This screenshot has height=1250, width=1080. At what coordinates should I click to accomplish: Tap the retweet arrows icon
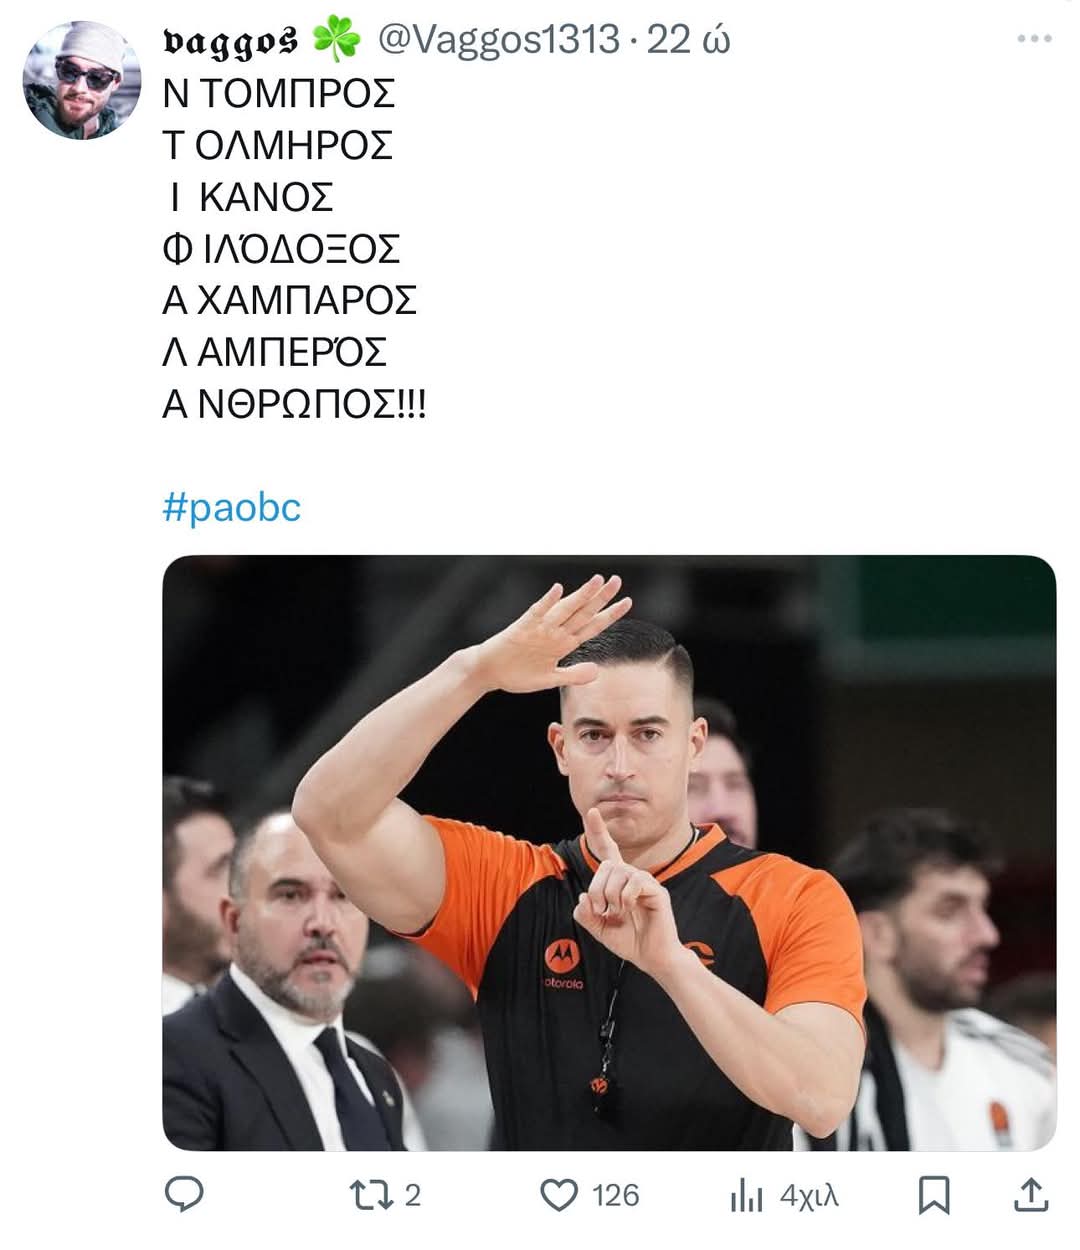[373, 1195]
